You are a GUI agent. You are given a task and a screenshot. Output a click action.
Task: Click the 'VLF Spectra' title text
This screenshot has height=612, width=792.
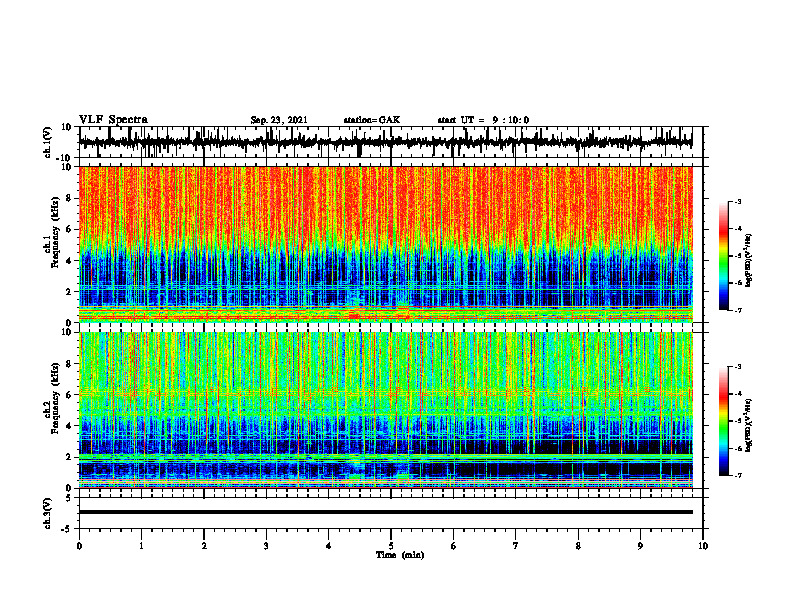point(113,120)
